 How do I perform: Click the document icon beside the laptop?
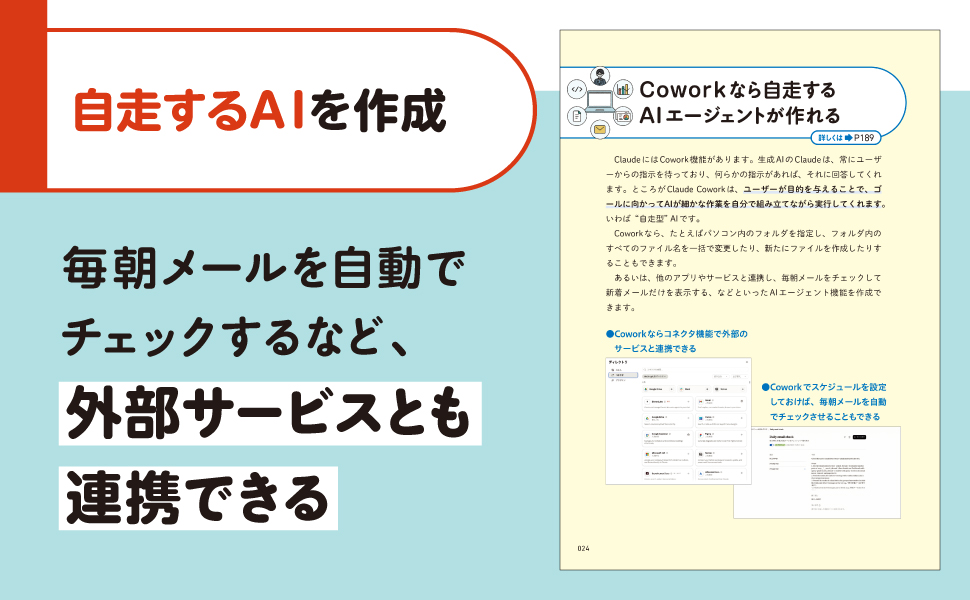click(577, 116)
